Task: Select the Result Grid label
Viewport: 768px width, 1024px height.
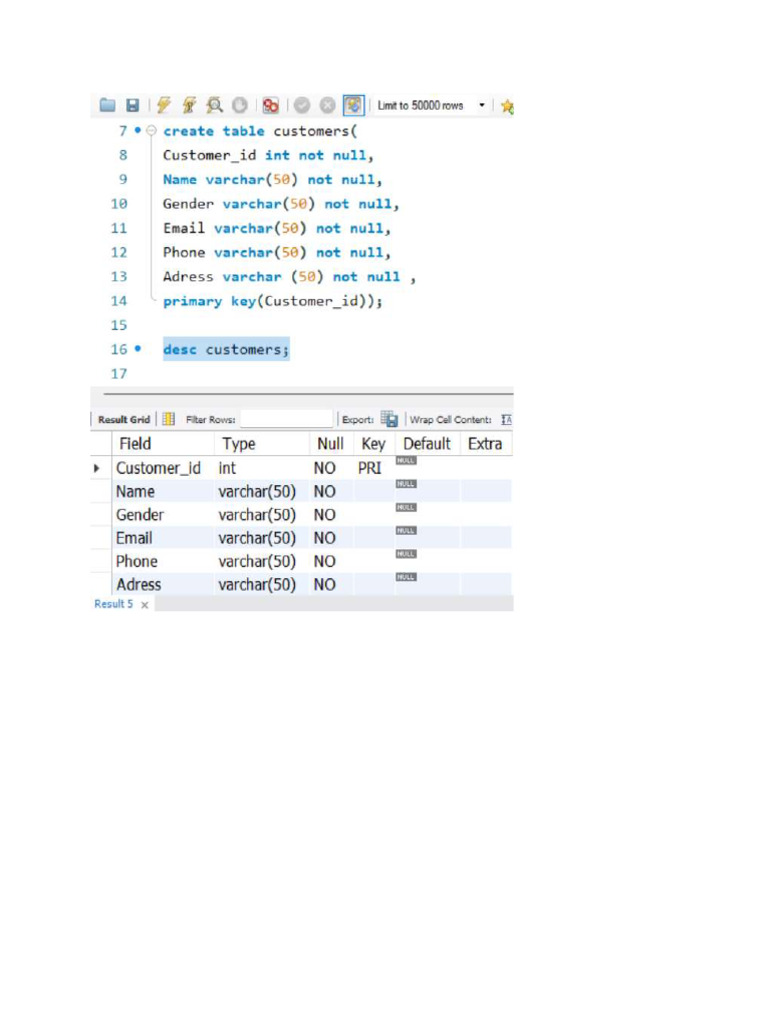Action: pos(124,419)
